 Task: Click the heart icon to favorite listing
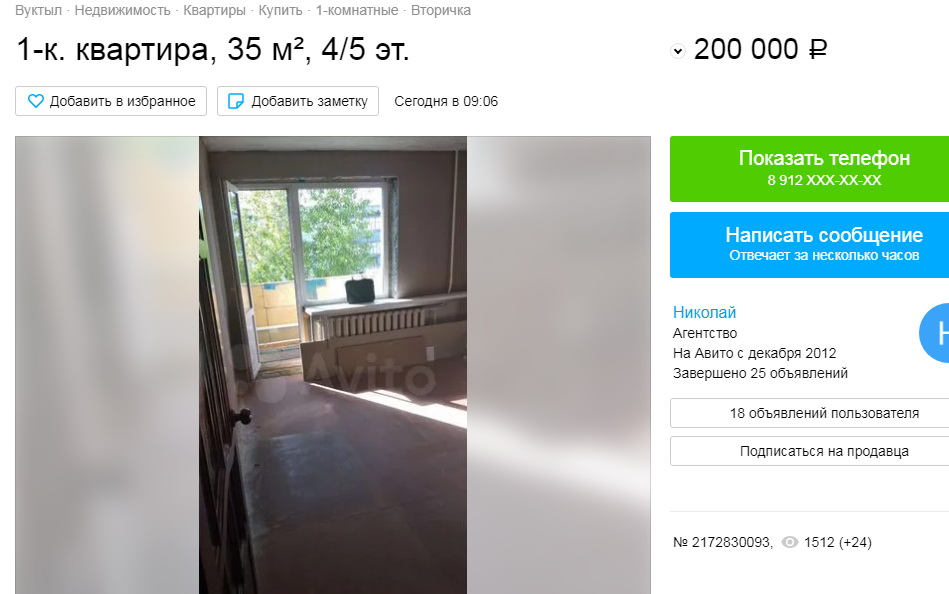coord(36,101)
